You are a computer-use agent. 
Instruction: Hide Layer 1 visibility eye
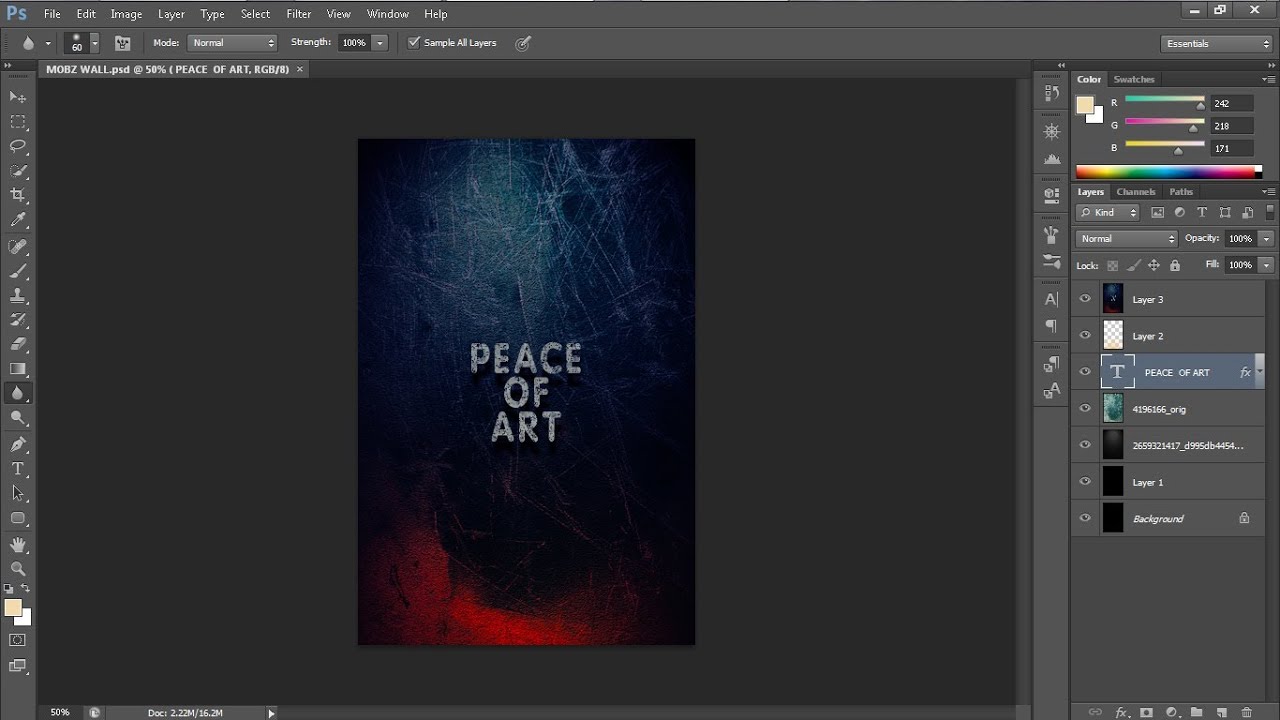click(1085, 482)
